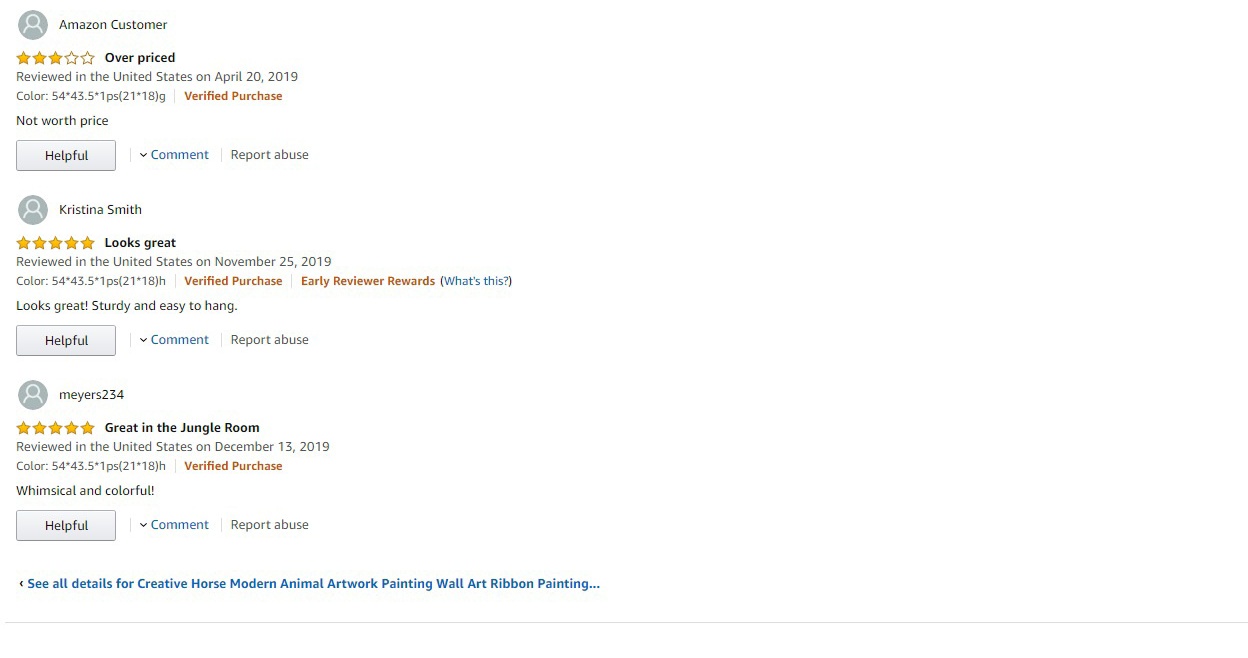
Task: Expand Comment on the Over priced review
Action: (174, 155)
